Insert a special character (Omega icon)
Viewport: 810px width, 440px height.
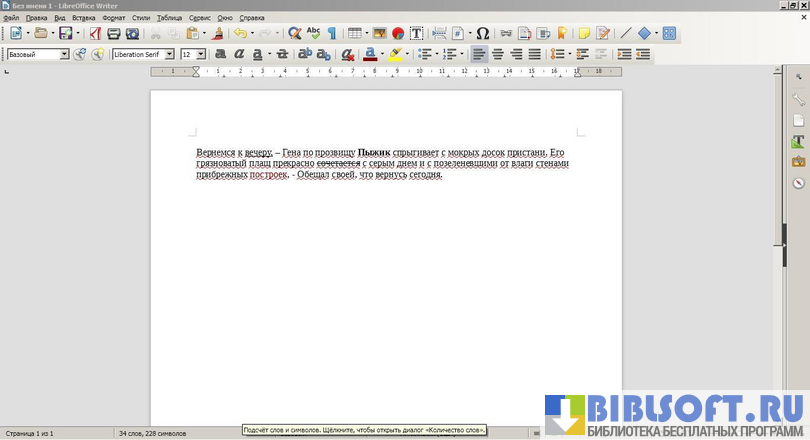pos(483,34)
